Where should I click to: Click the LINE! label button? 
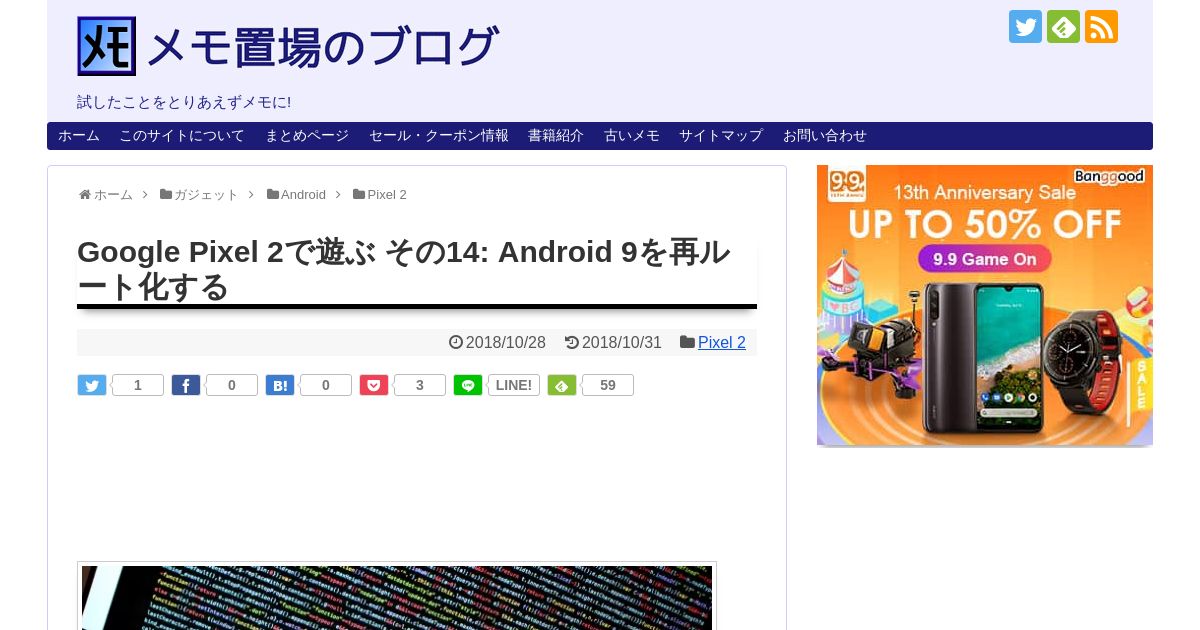[514, 385]
